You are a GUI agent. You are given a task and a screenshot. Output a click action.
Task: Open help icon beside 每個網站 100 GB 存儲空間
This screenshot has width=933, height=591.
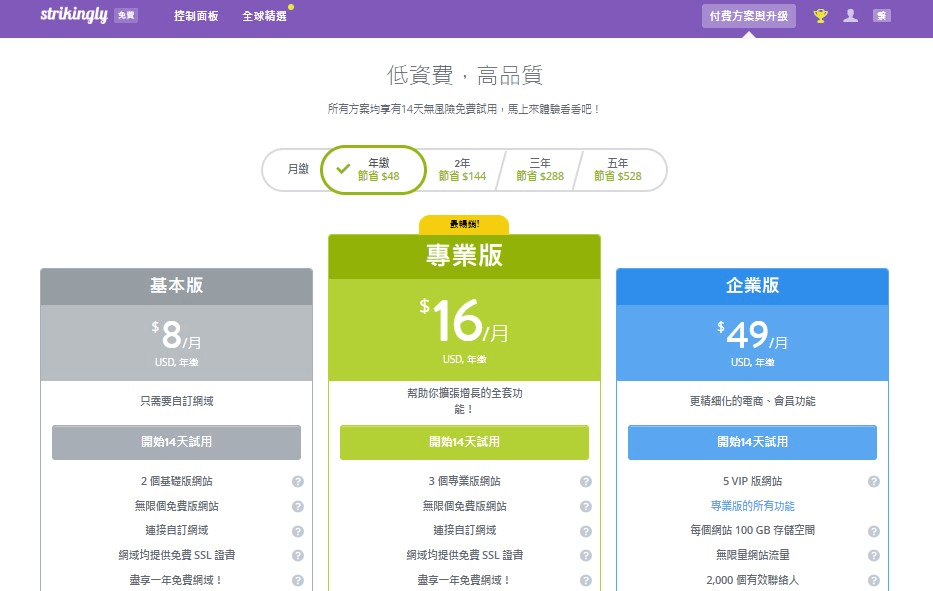pos(872,531)
